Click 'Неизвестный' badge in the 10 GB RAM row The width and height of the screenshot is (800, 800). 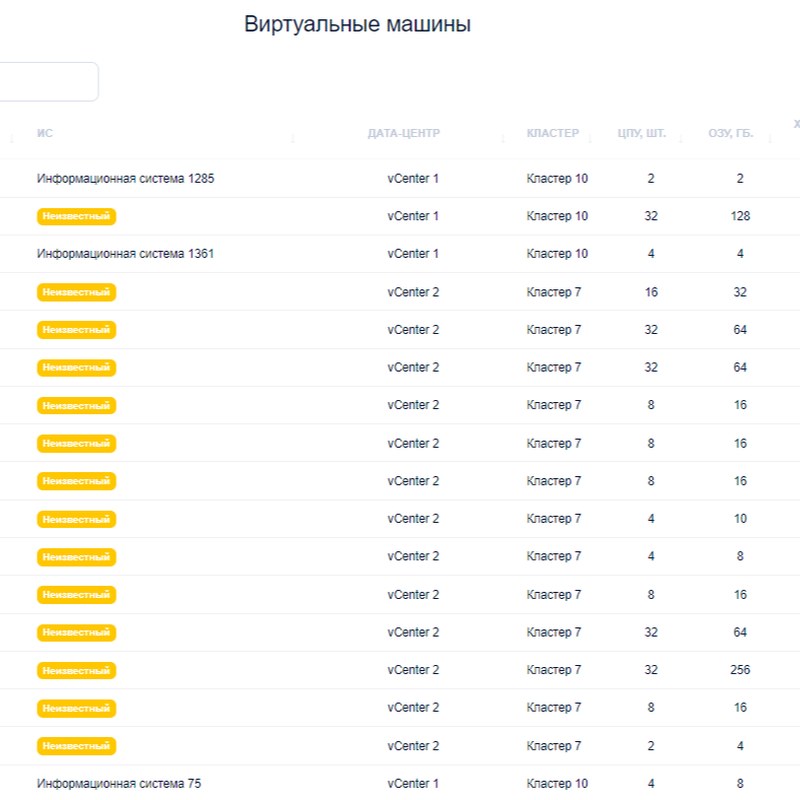pos(77,519)
